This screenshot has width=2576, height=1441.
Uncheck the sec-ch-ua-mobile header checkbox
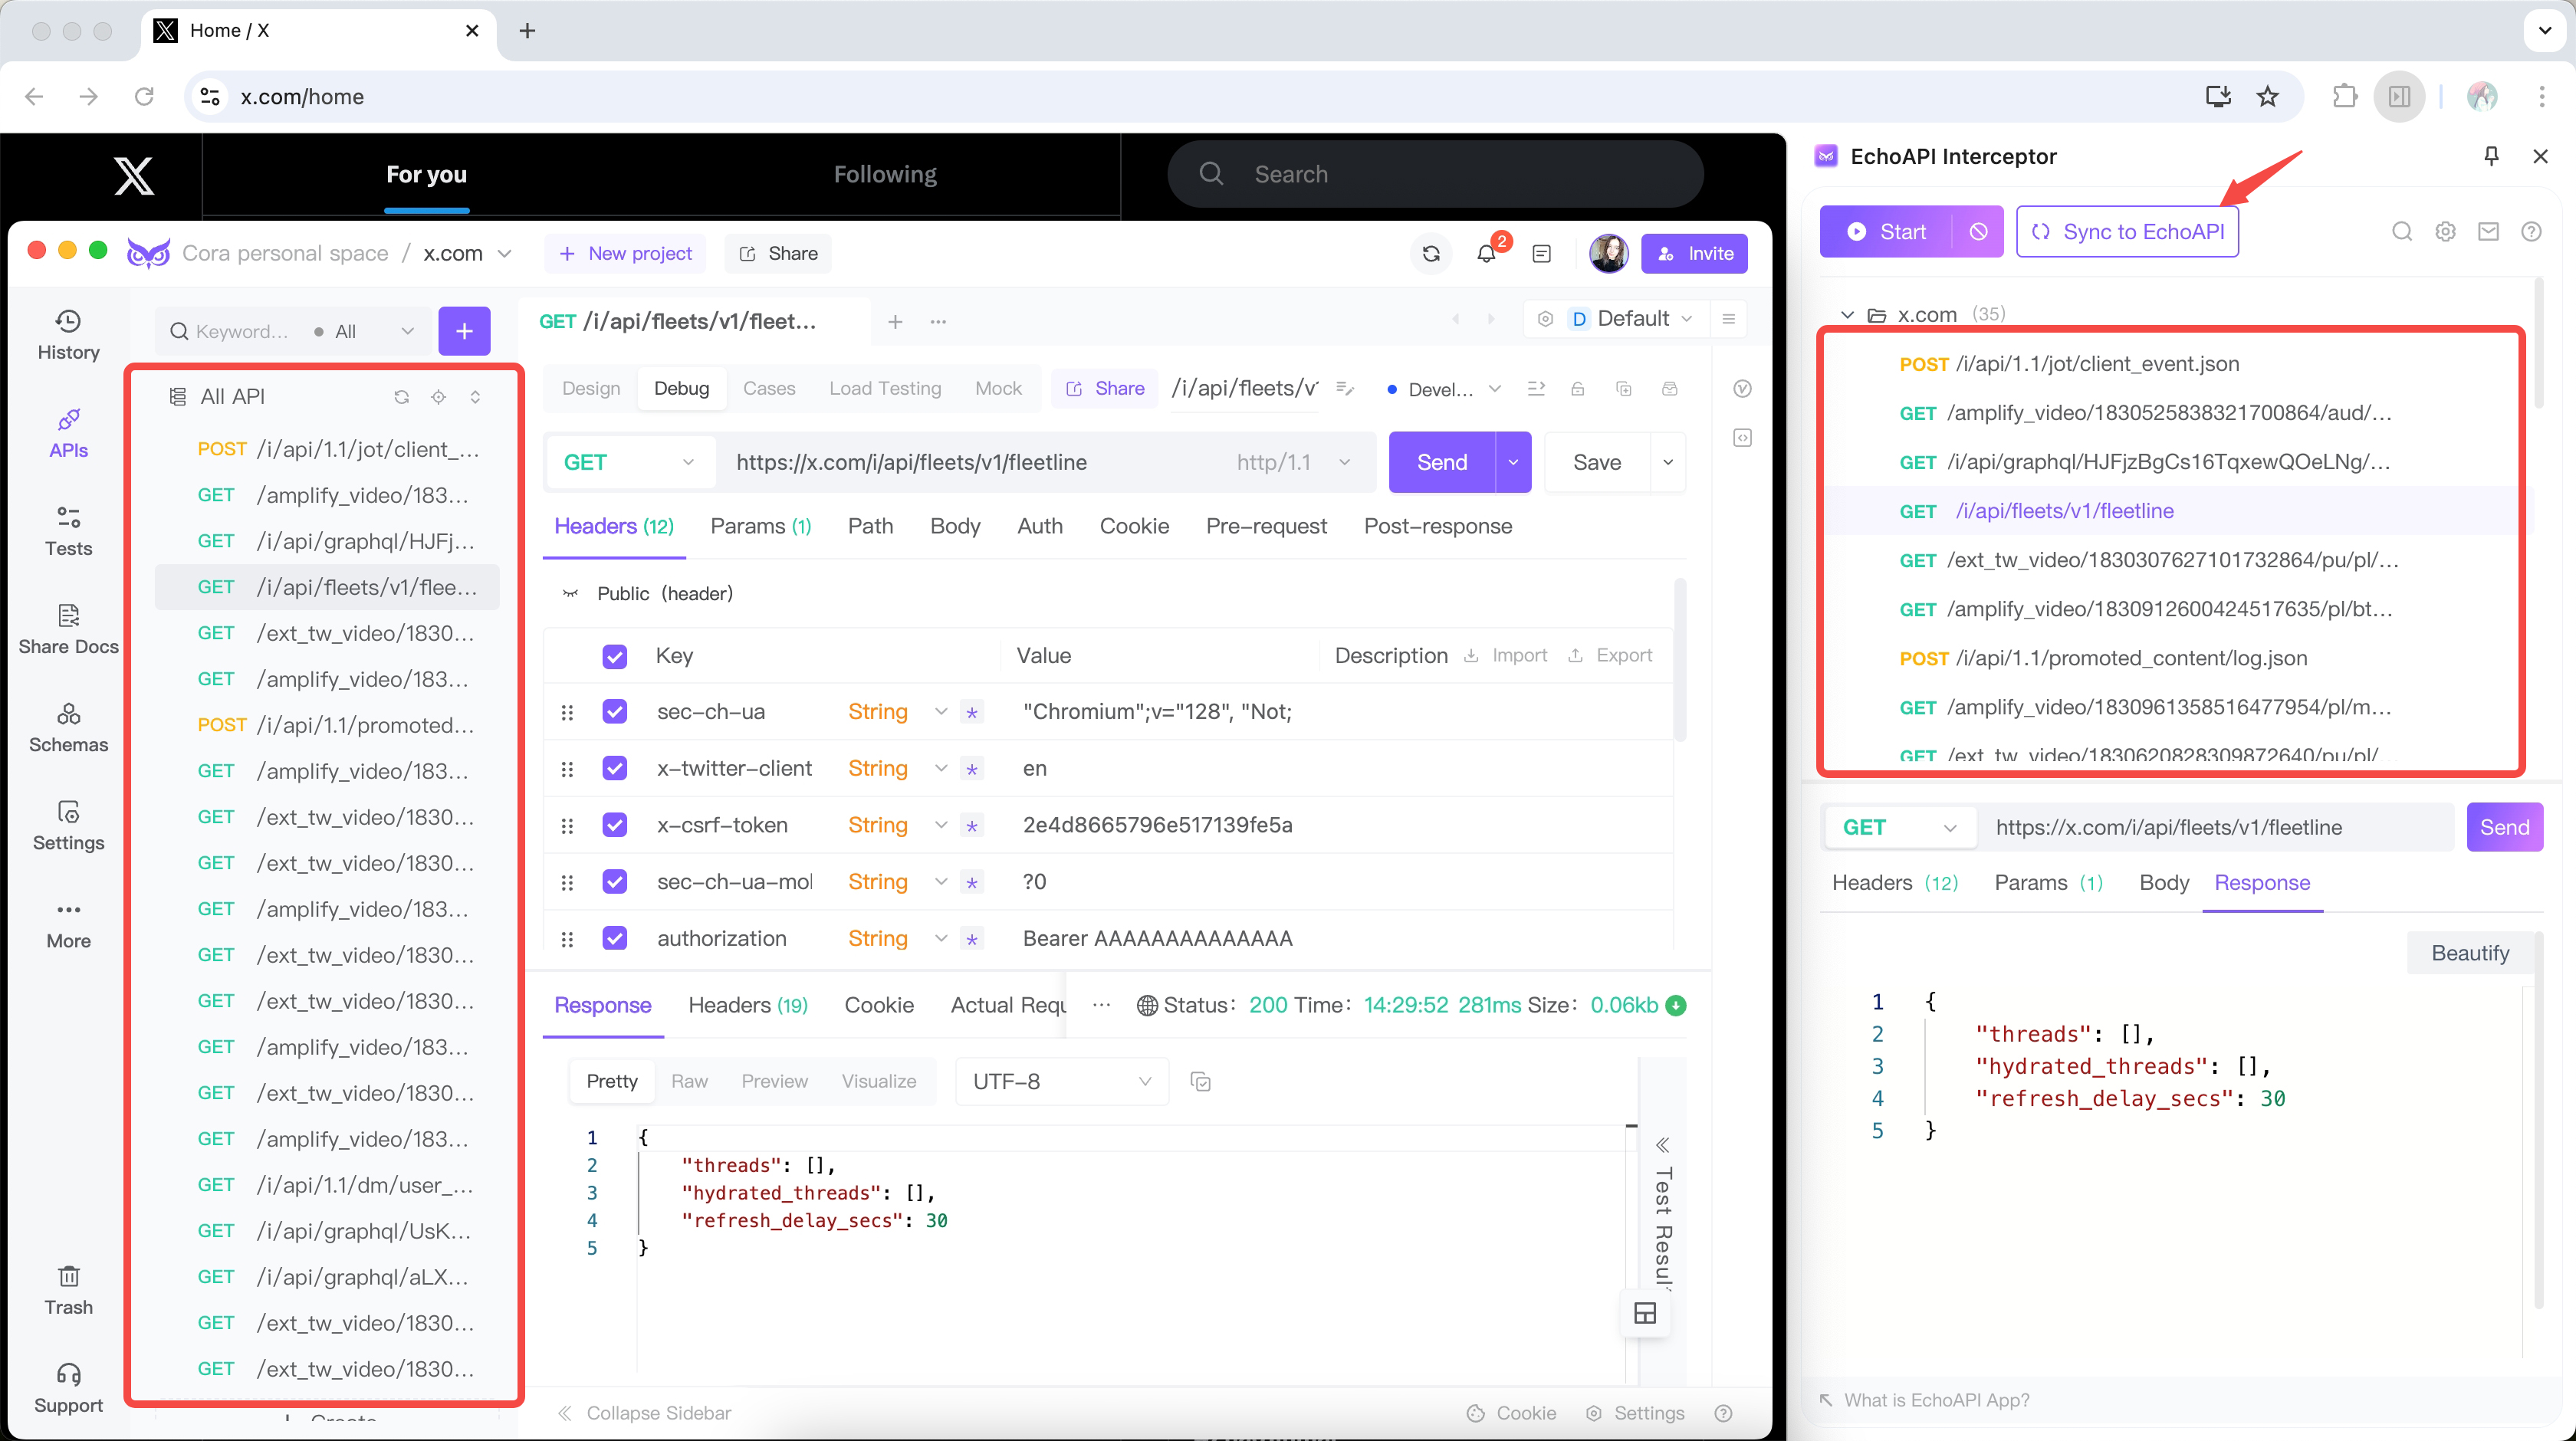(x=615, y=882)
